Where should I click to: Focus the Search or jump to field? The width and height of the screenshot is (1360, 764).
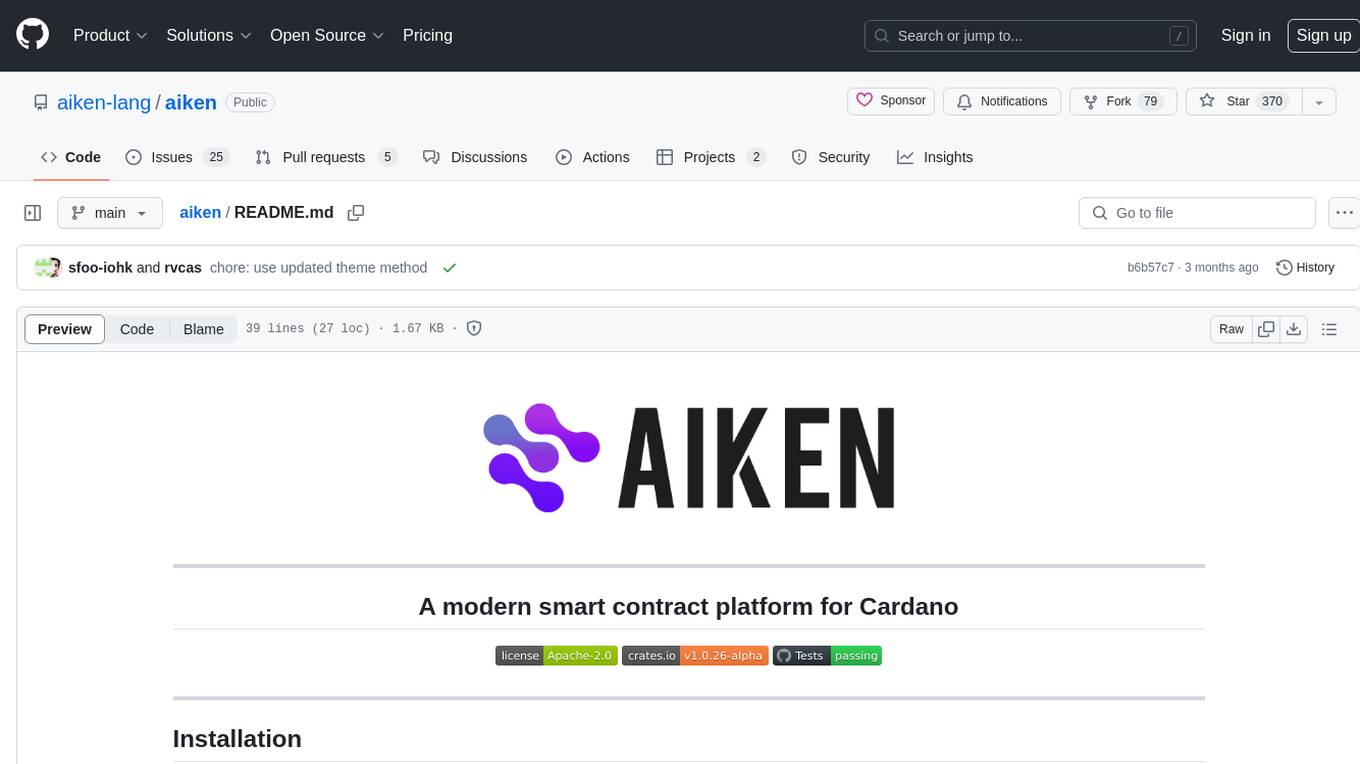pos(1032,35)
